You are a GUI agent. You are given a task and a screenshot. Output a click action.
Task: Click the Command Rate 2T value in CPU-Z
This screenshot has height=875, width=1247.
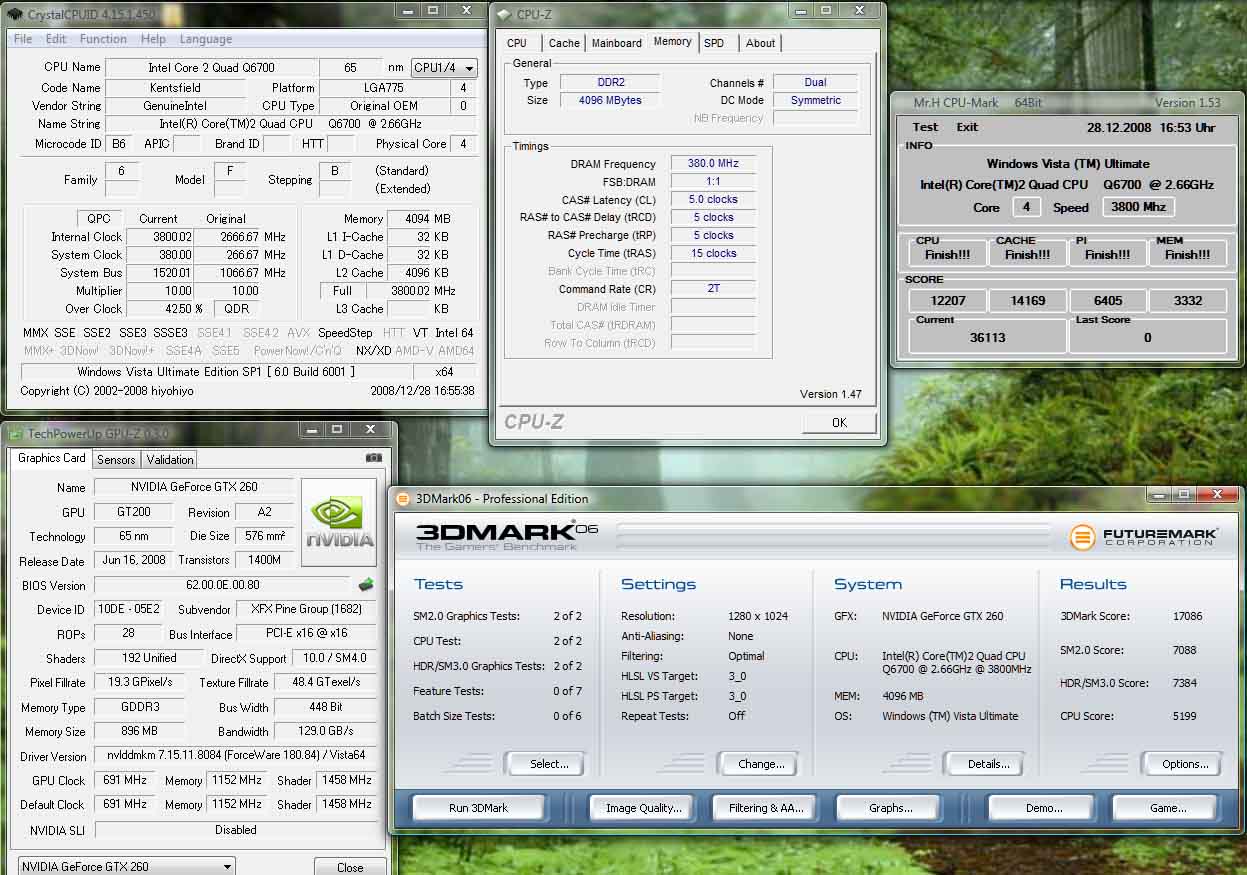click(x=714, y=289)
